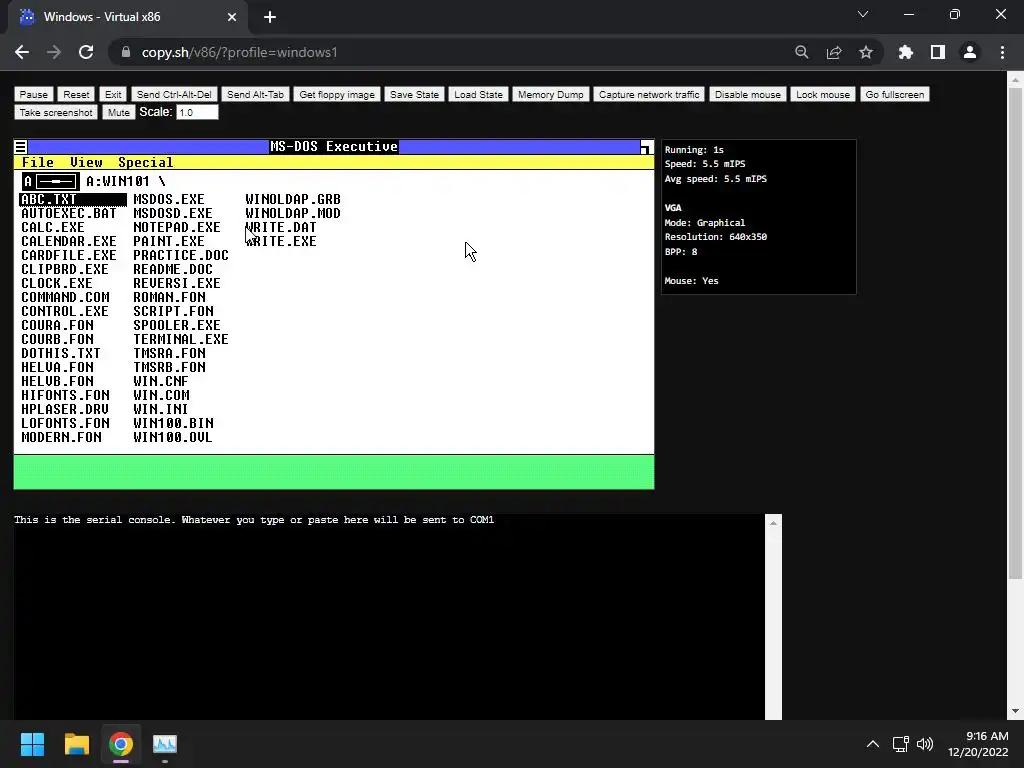Select the file NOTEPAD.EXE
1024x768 pixels.
(x=177, y=227)
